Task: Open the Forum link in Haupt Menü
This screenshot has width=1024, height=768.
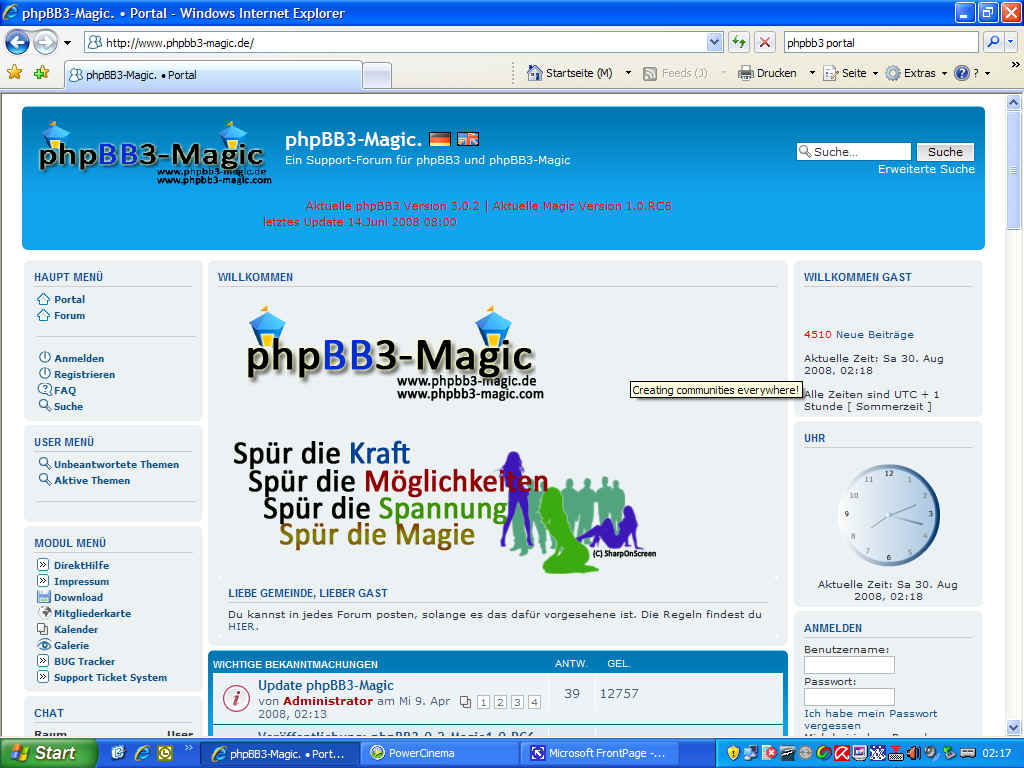Action: 69,315
